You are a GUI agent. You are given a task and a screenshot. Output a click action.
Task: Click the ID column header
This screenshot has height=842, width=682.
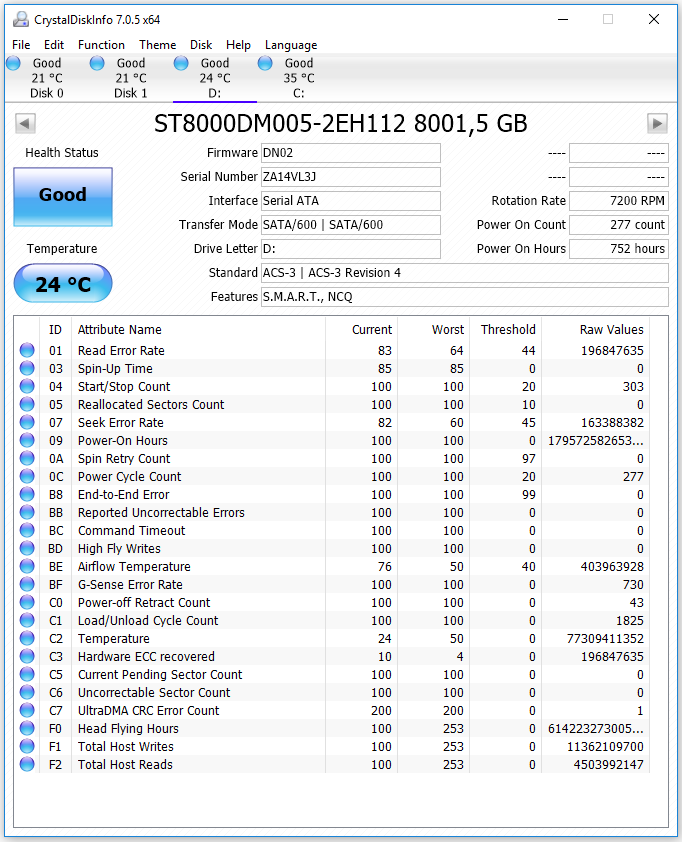[x=55, y=330]
